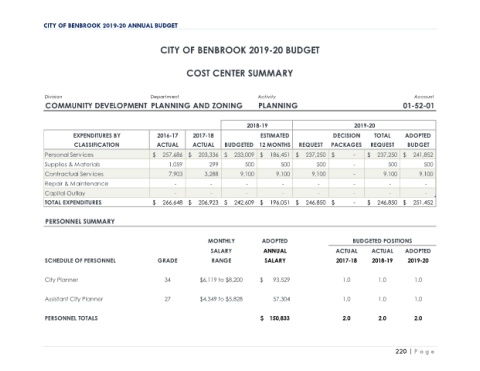Click the Contractual Services value '3,288'
Image resolution: width=480 pixels, height=371 pixels.
tap(211, 174)
